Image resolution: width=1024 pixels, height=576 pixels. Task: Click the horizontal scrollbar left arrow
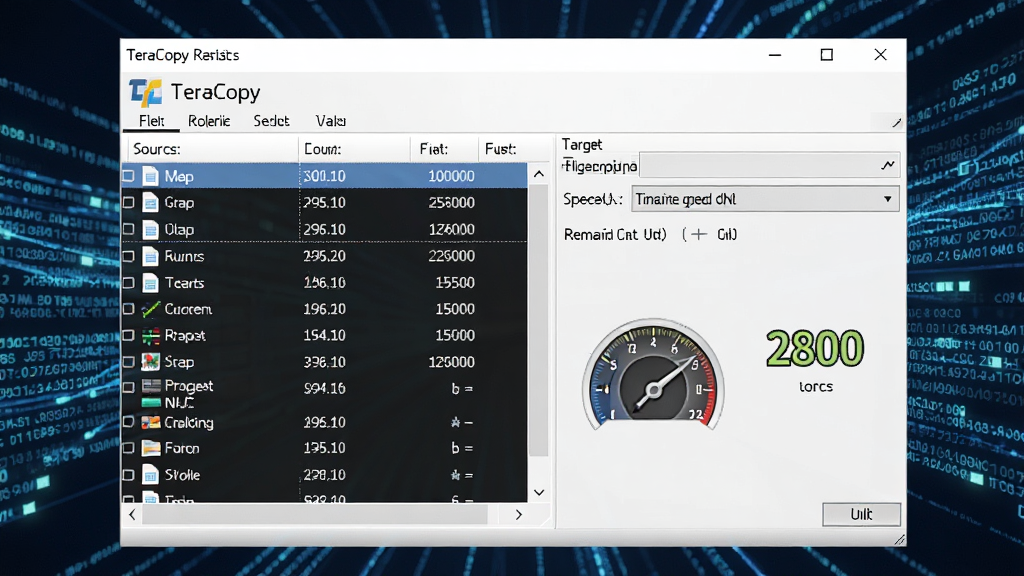click(133, 515)
